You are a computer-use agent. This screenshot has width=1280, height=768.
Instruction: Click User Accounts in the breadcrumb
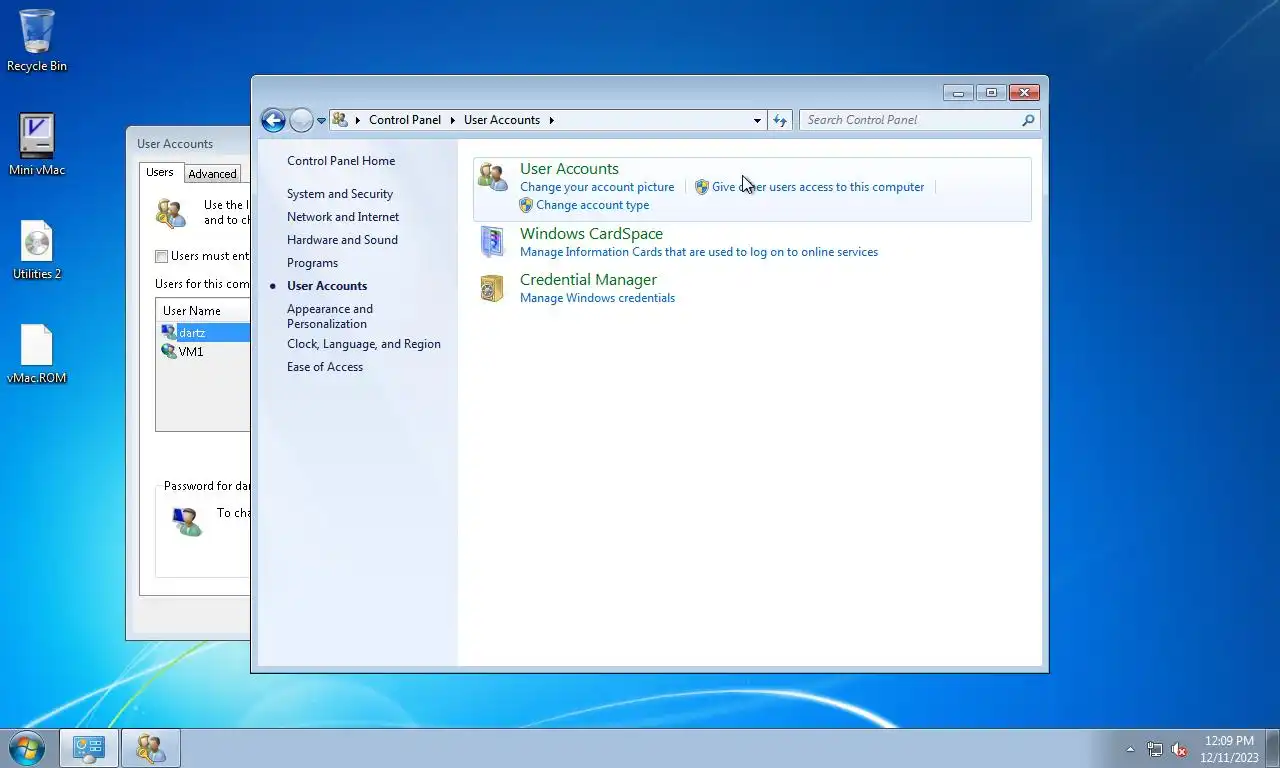[x=502, y=120]
